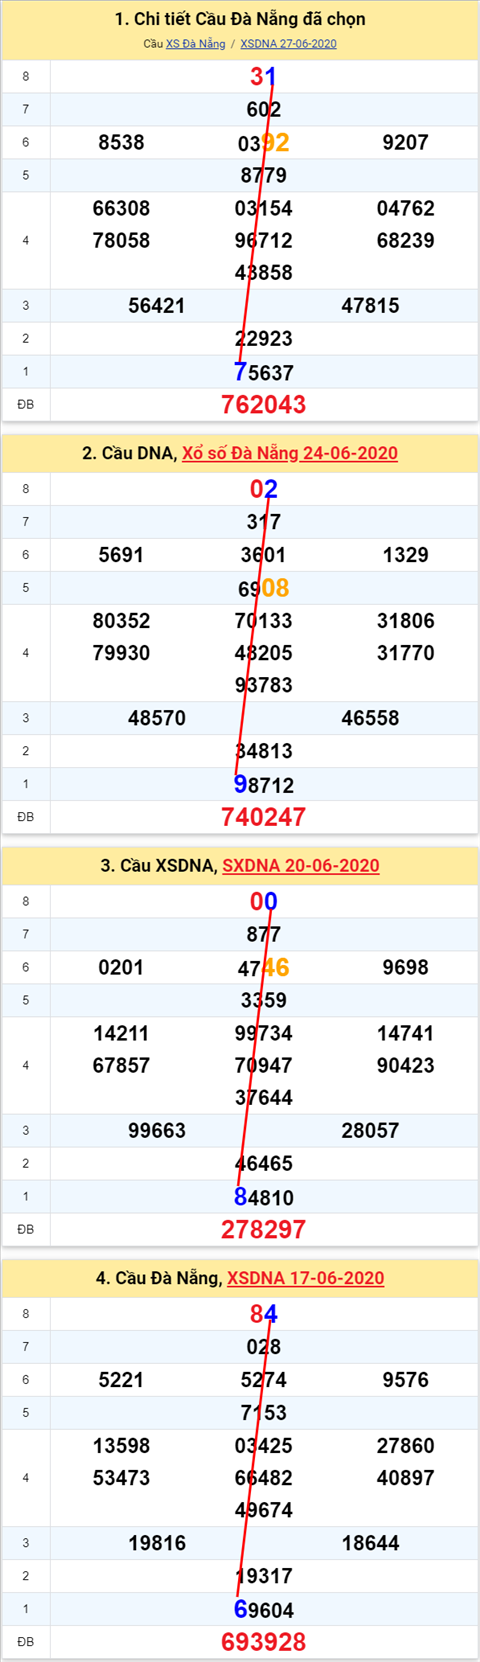480x1662 pixels.
Task: Click first prize number 98712
Action: (264, 785)
